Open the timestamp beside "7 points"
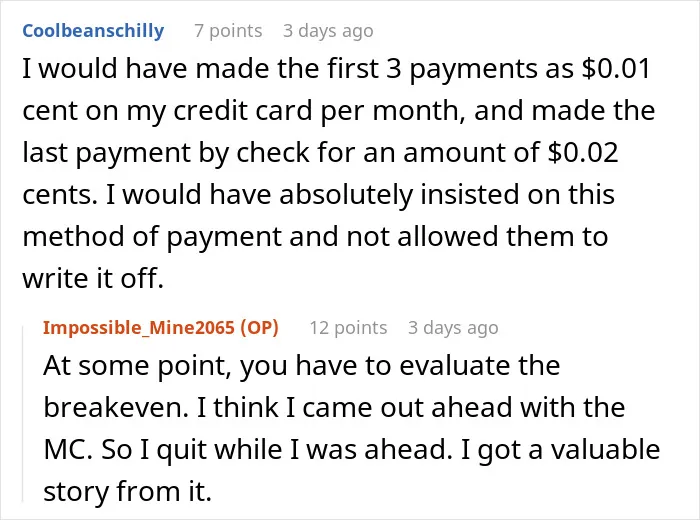This screenshot has width=700, height=520. click(x=328, y=31)
